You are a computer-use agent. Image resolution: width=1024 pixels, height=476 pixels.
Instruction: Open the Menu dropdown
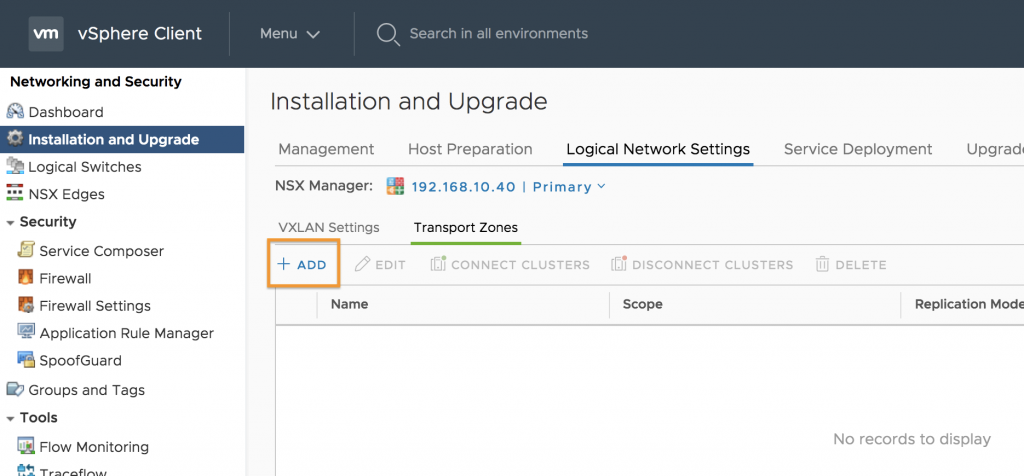(290, 33)
